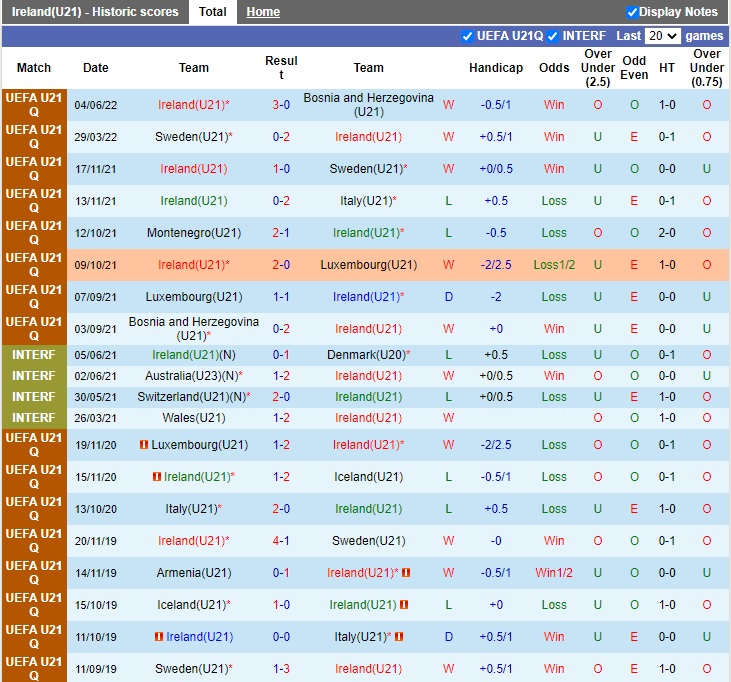
Task: Open the Denmark(U20) team link
Action: (x=366, y=355)
